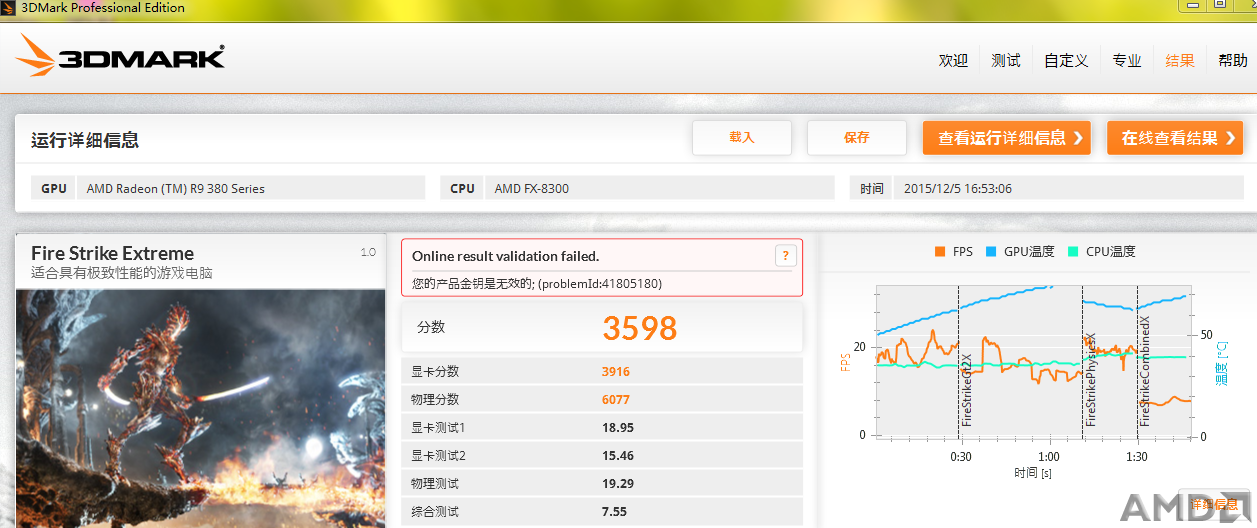Select the AMD FX-8300 CPU text
The image size is (1257, 528).
(532, 188)
